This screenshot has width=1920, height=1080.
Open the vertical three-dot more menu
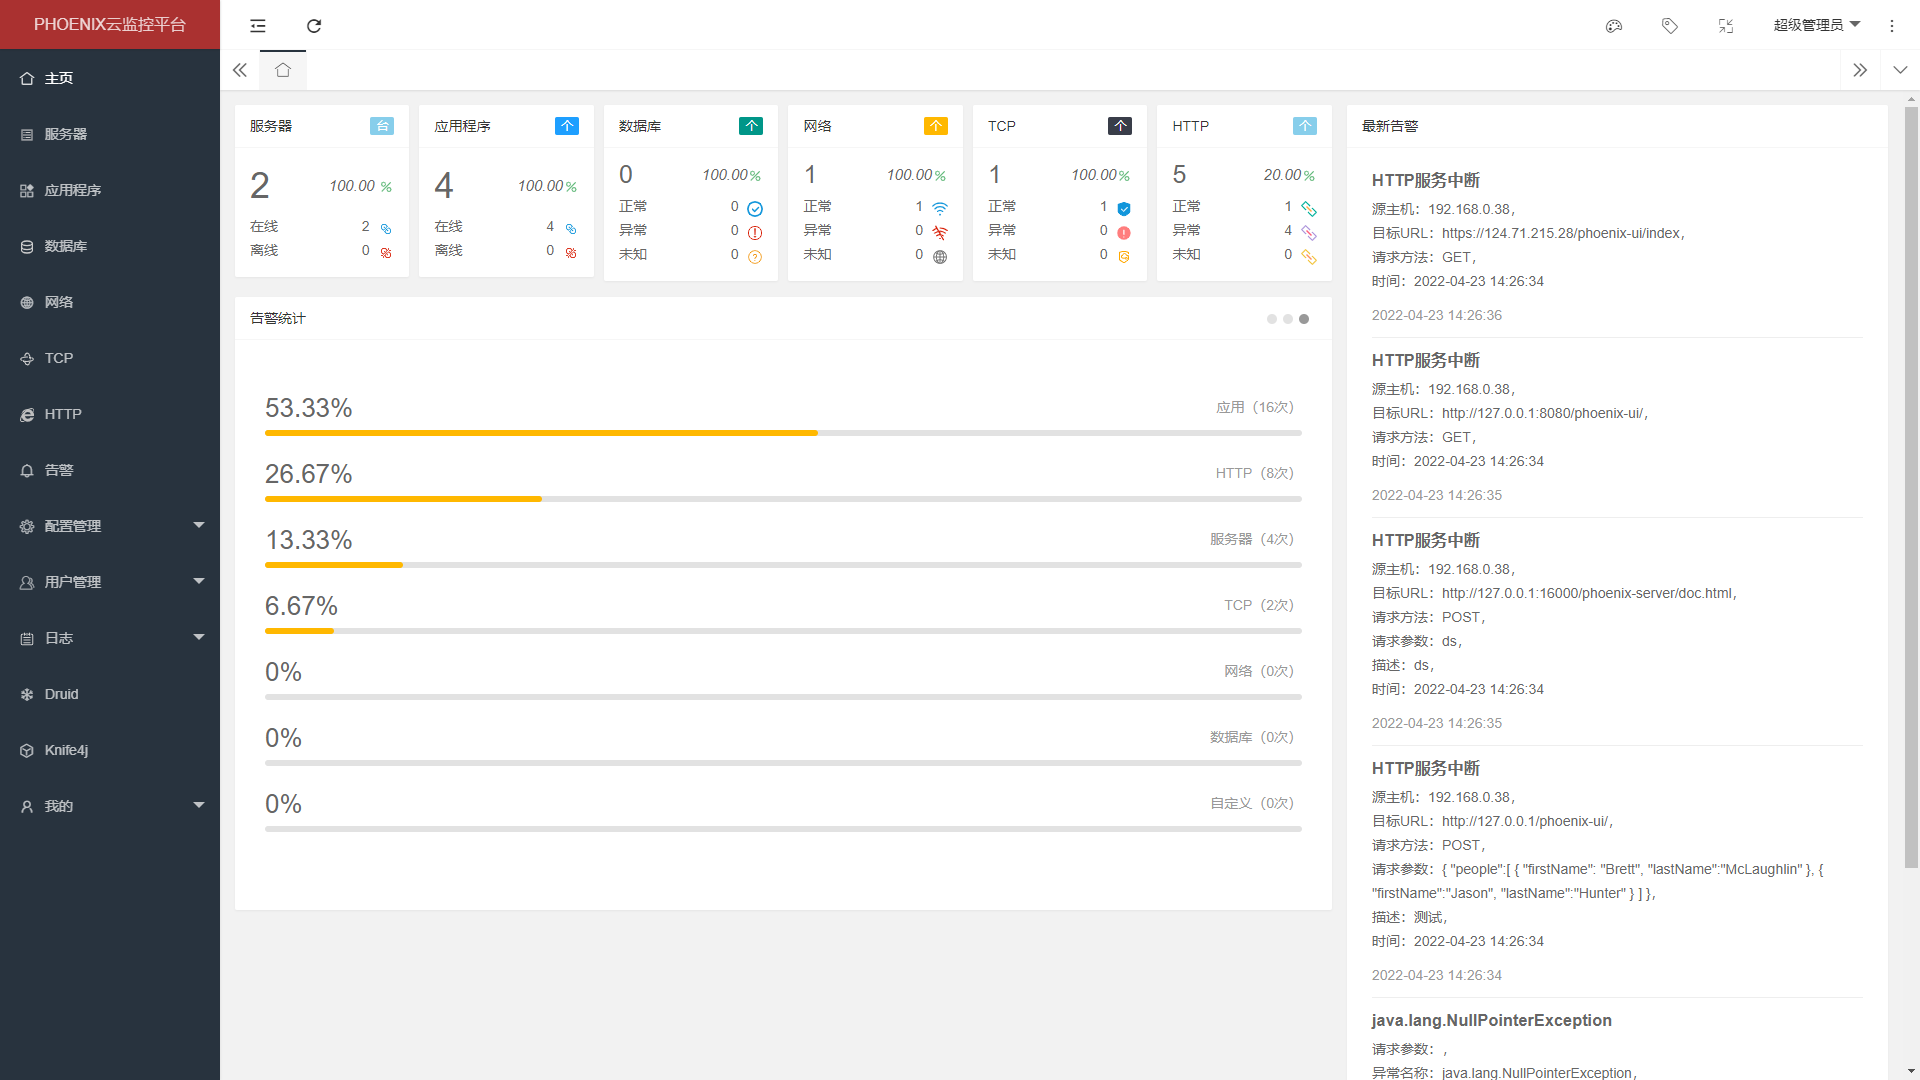pyautogui.click(x=1892, y=26)
